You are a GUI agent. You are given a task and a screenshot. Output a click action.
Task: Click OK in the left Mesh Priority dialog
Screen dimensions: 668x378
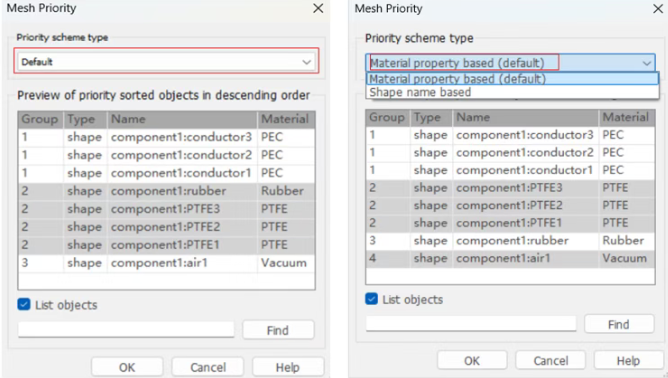(127, 367)
